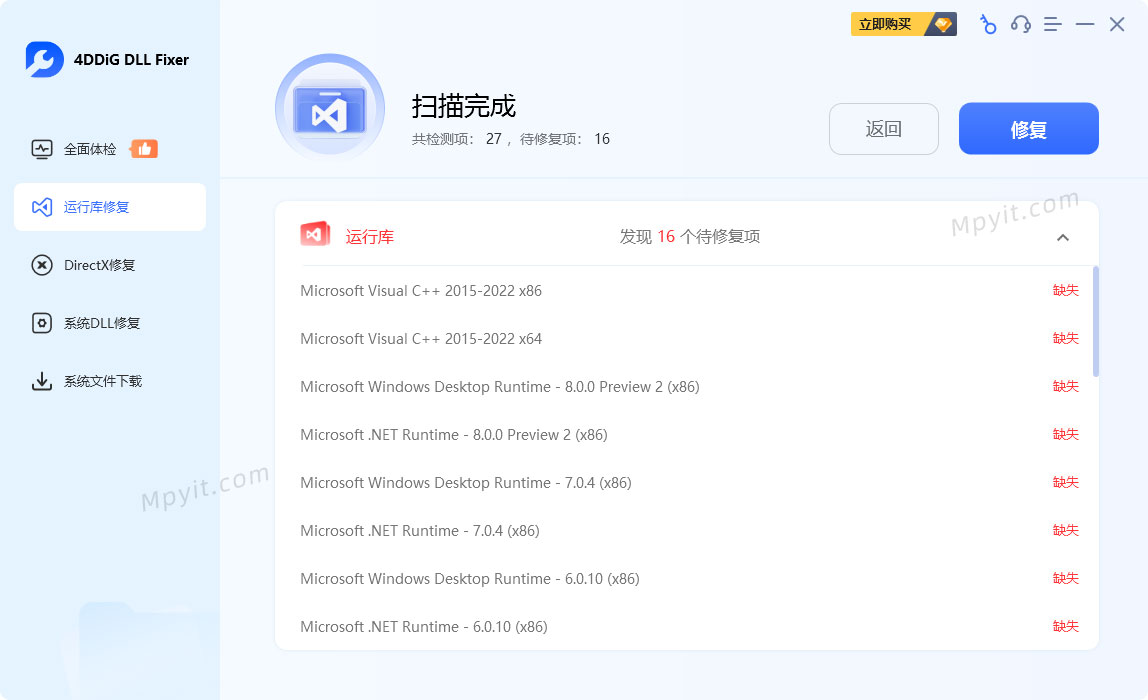Click the 运行库 section title
This screenshot has width=1148, height=700.
click(370, 237)
